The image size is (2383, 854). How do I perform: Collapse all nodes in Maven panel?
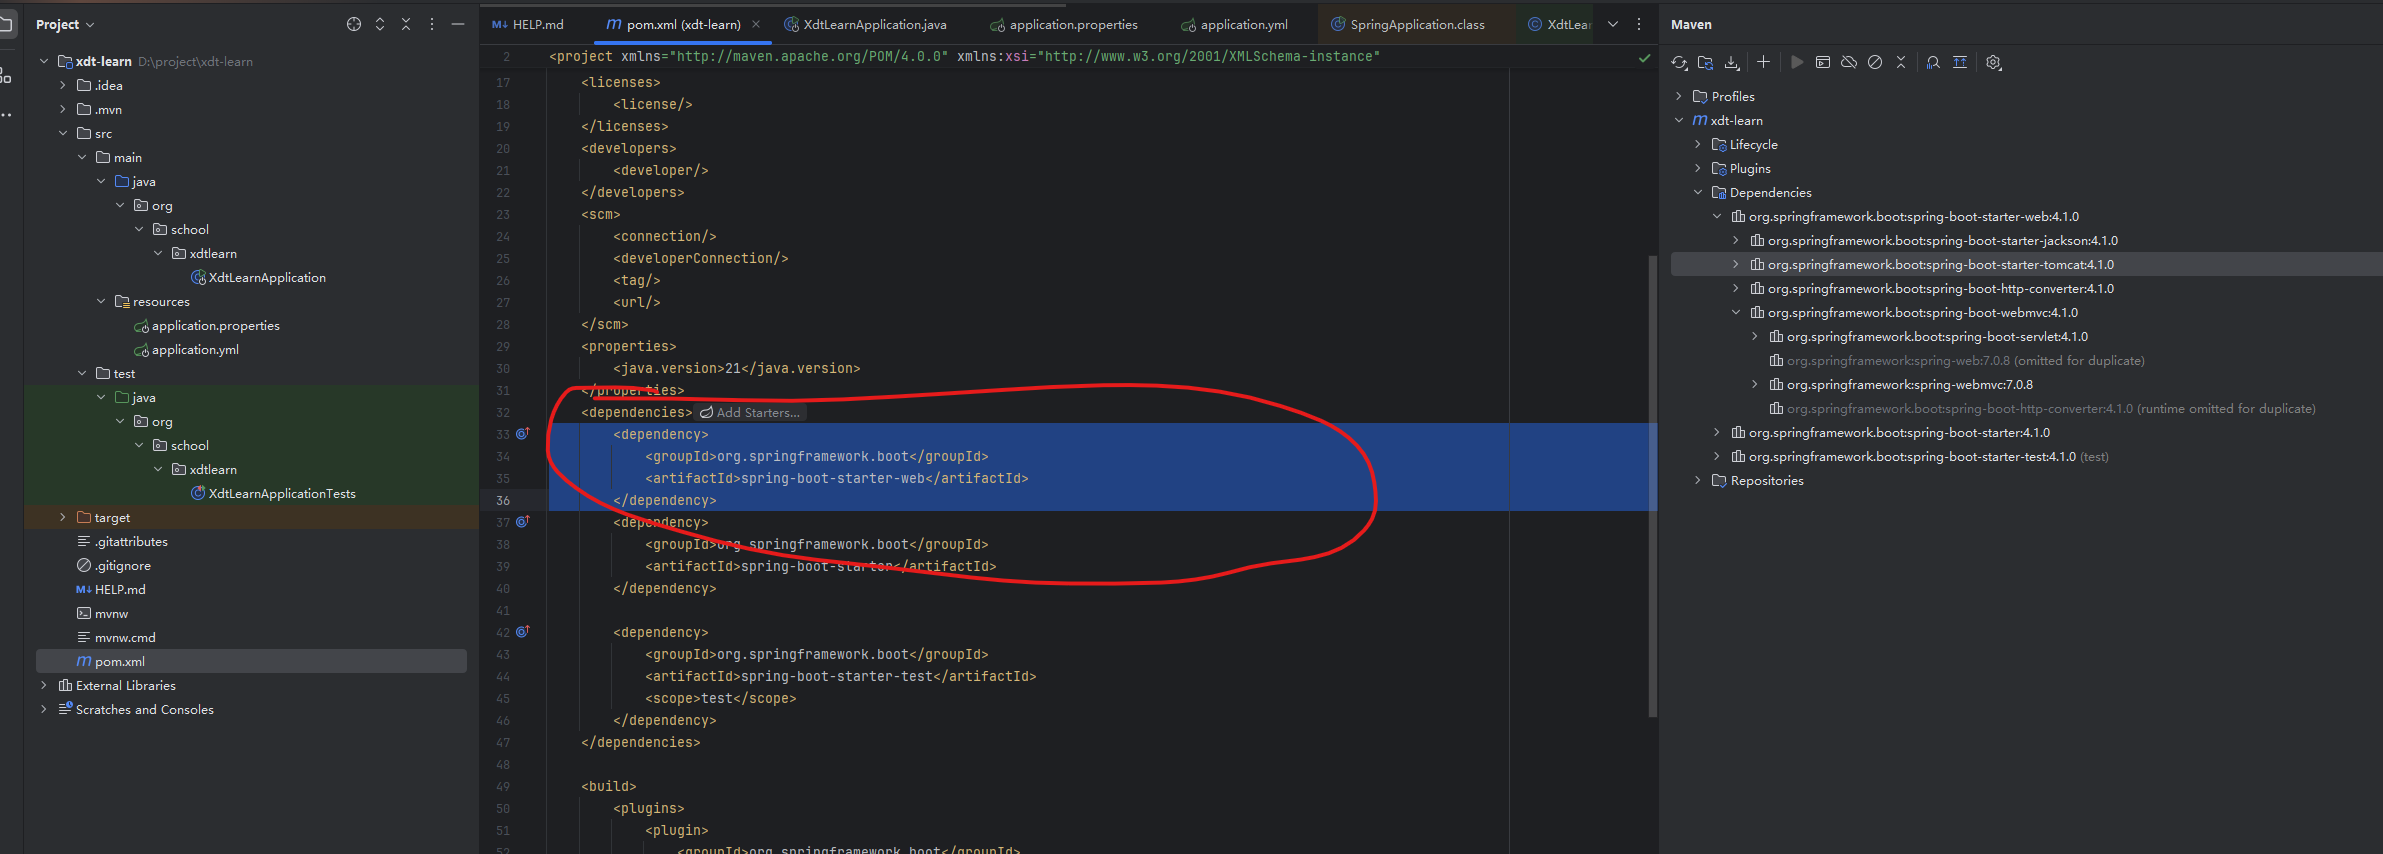[x=1901, y=62]
